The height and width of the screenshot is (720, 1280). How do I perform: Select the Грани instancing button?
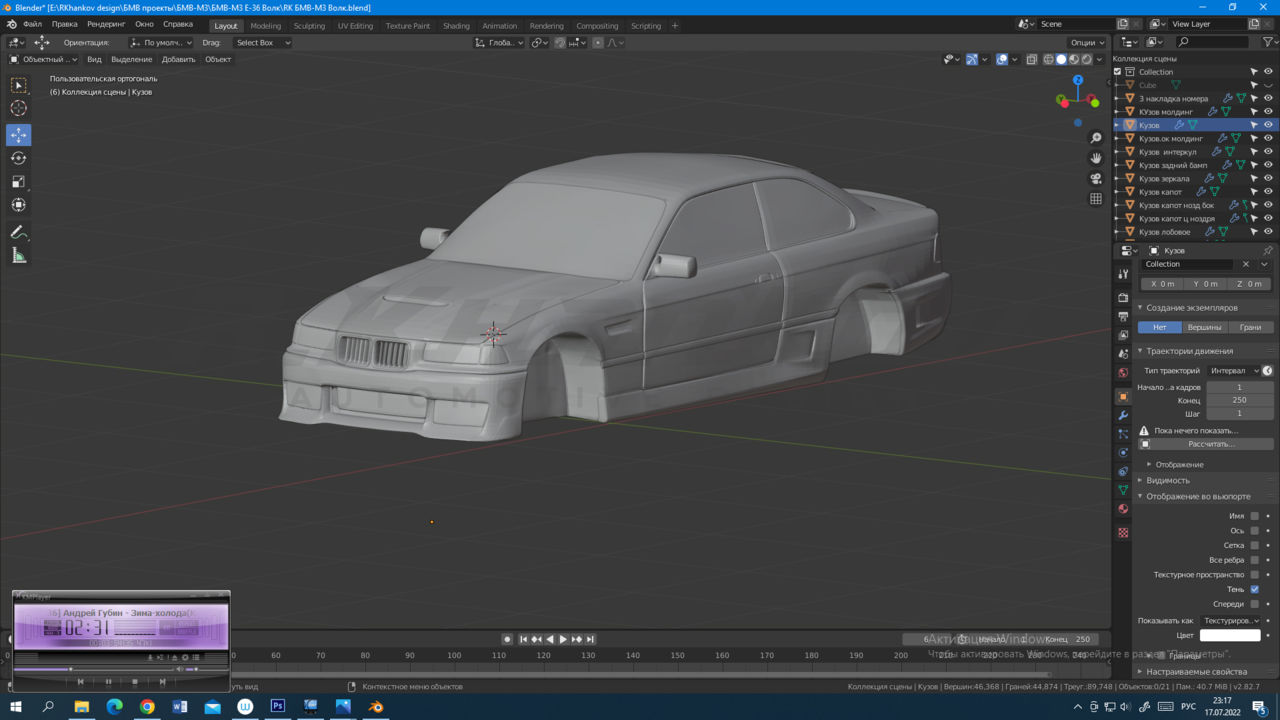[x=1250, y=327]
